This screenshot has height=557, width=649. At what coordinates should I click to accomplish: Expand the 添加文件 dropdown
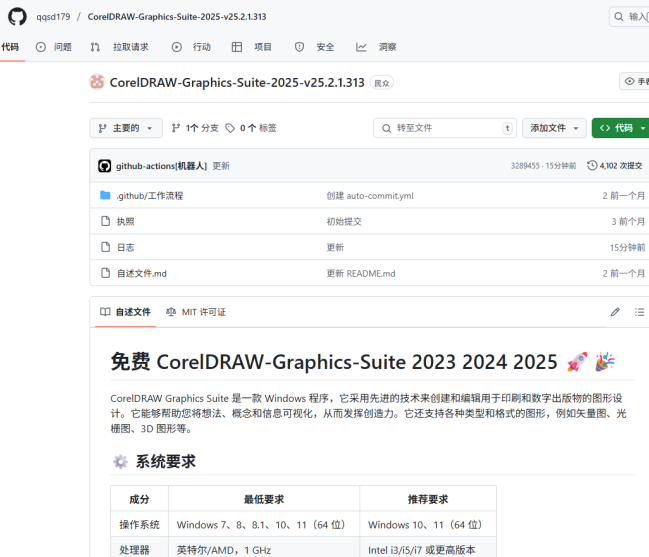(554, 128)
